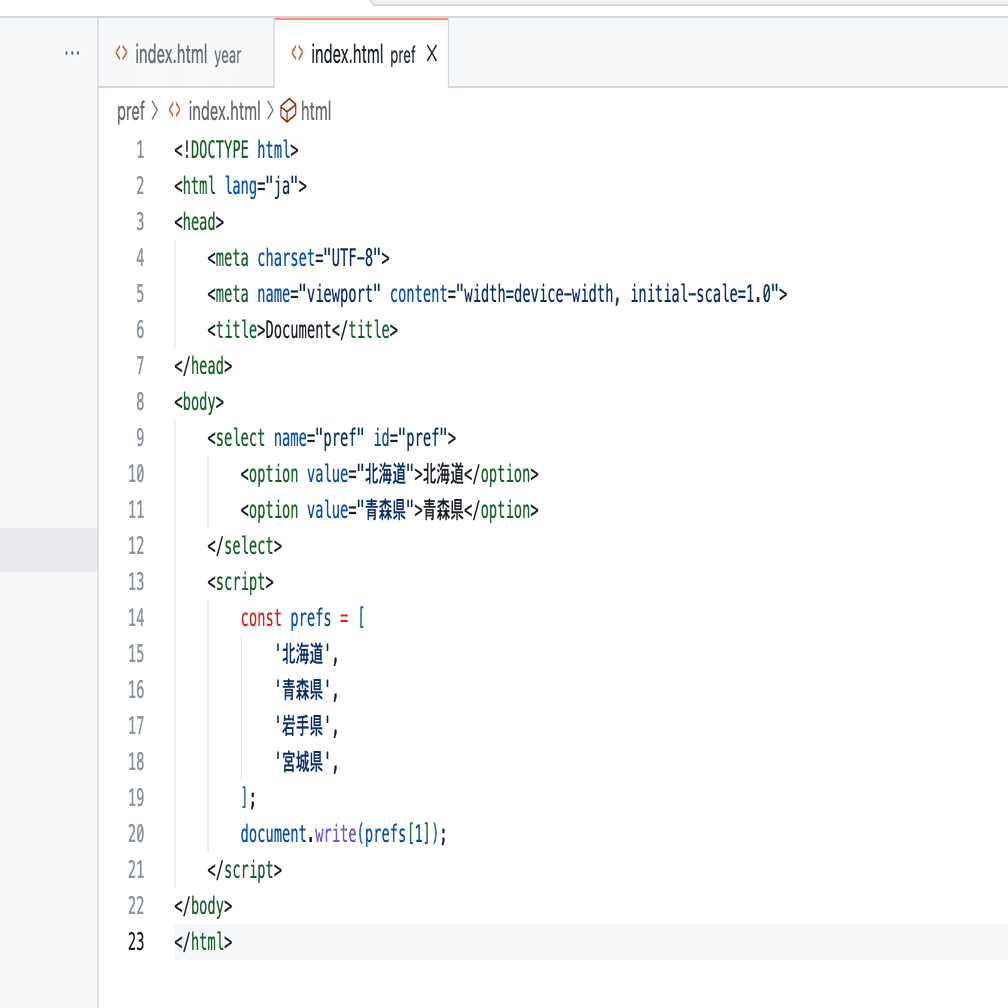The image size is (1008, 1008).
Task: Switch to the index.html year tab
Action: pyautogui.click(x=185, y=55)
